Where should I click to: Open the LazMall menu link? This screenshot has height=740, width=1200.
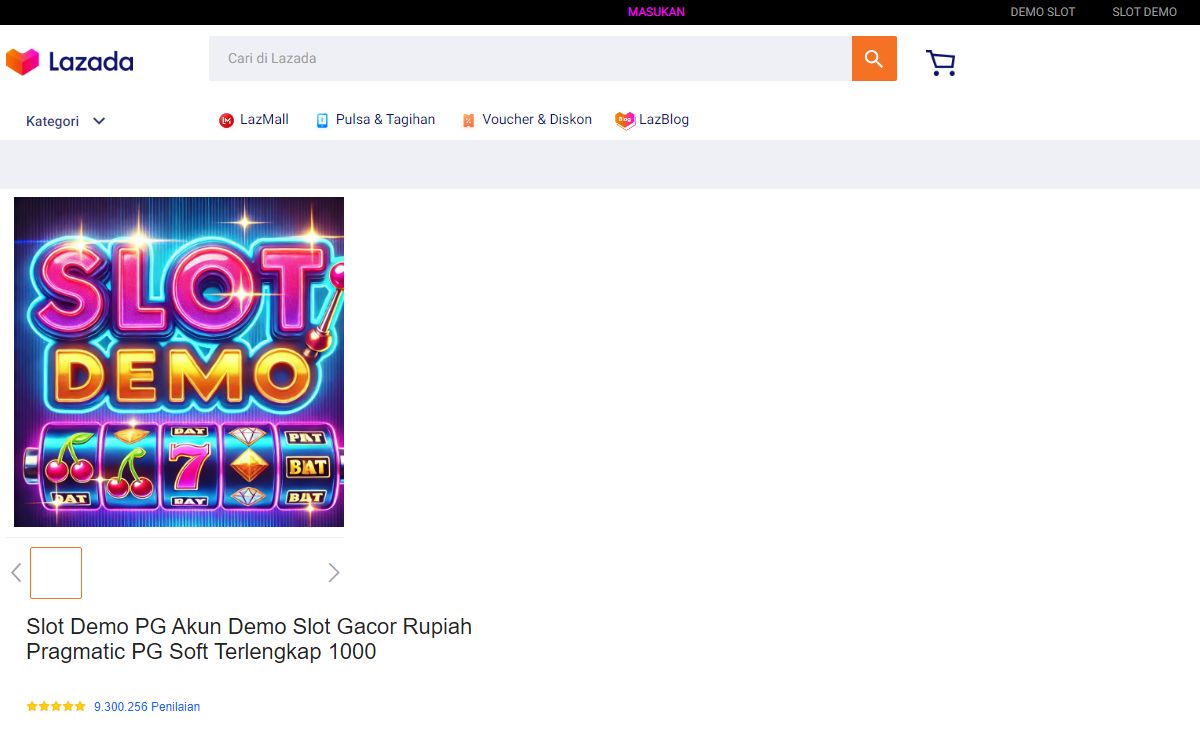(264, 119)
